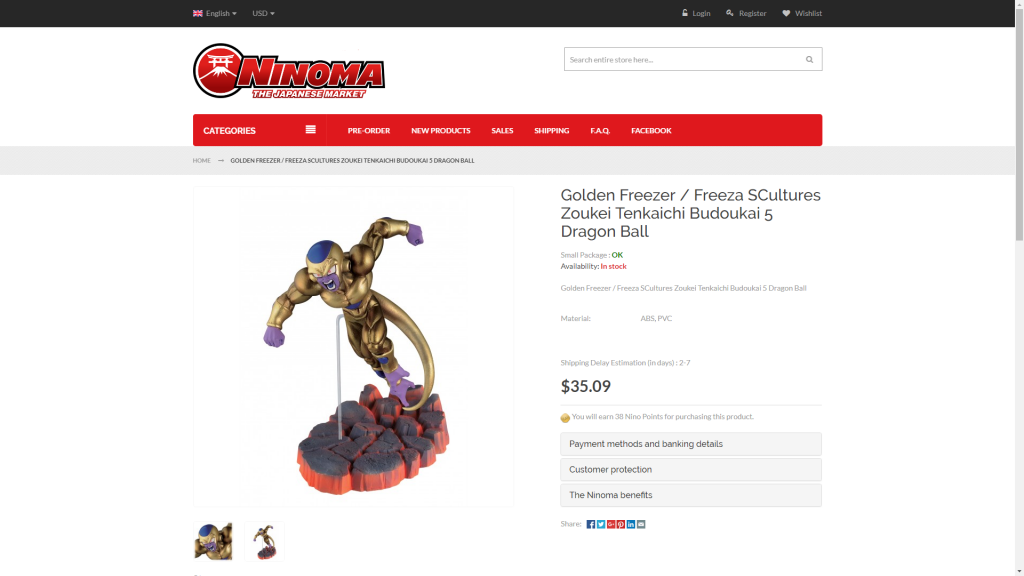The height and width of the screenshot is (576, 1024).
Task: Open the Pre-Order menu item
Action: (369, 131)
